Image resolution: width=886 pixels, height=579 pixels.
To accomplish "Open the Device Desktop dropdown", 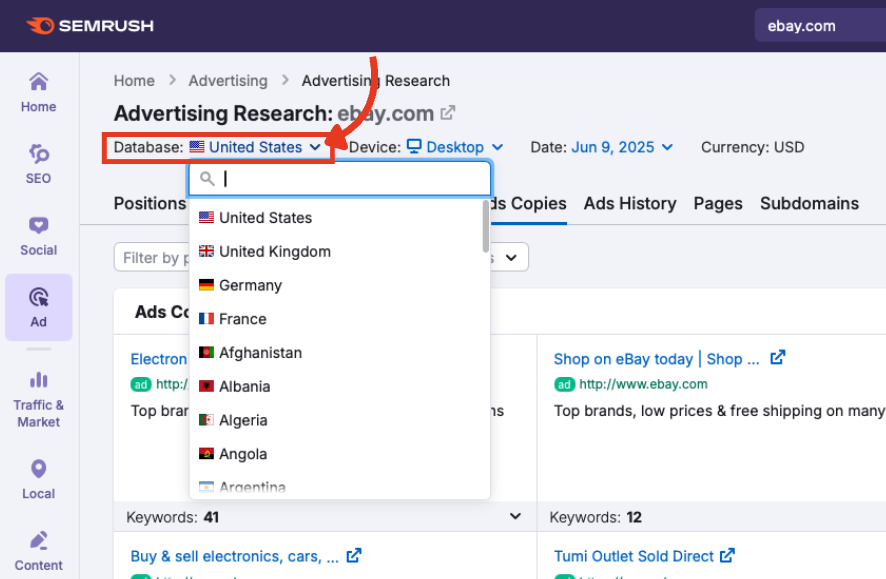I will pos(453,147).
